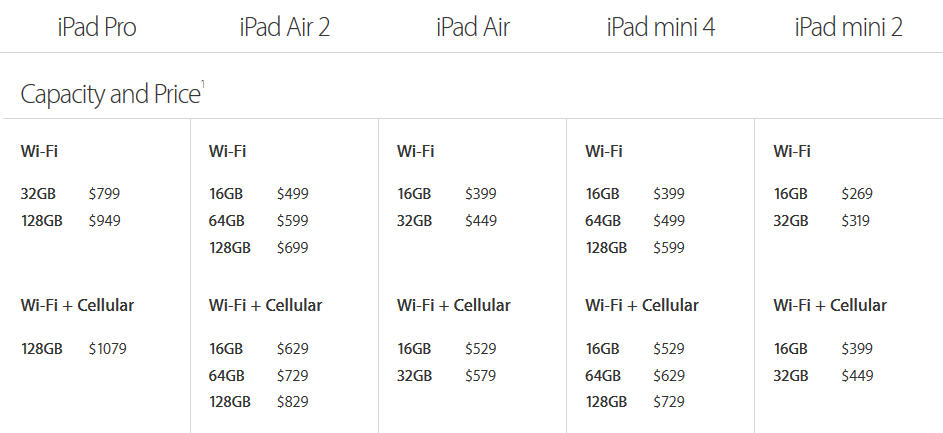The height and width of the screenshot is (433, 943).
Task: Select the $699 iPad Air 2 price
Action: [293, 248]
